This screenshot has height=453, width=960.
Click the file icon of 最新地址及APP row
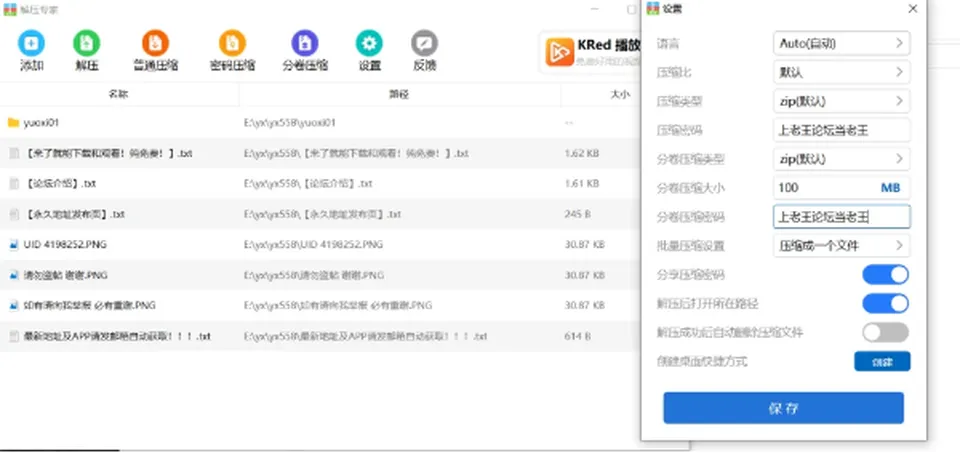pyautogui.click(x=13, y=336)
